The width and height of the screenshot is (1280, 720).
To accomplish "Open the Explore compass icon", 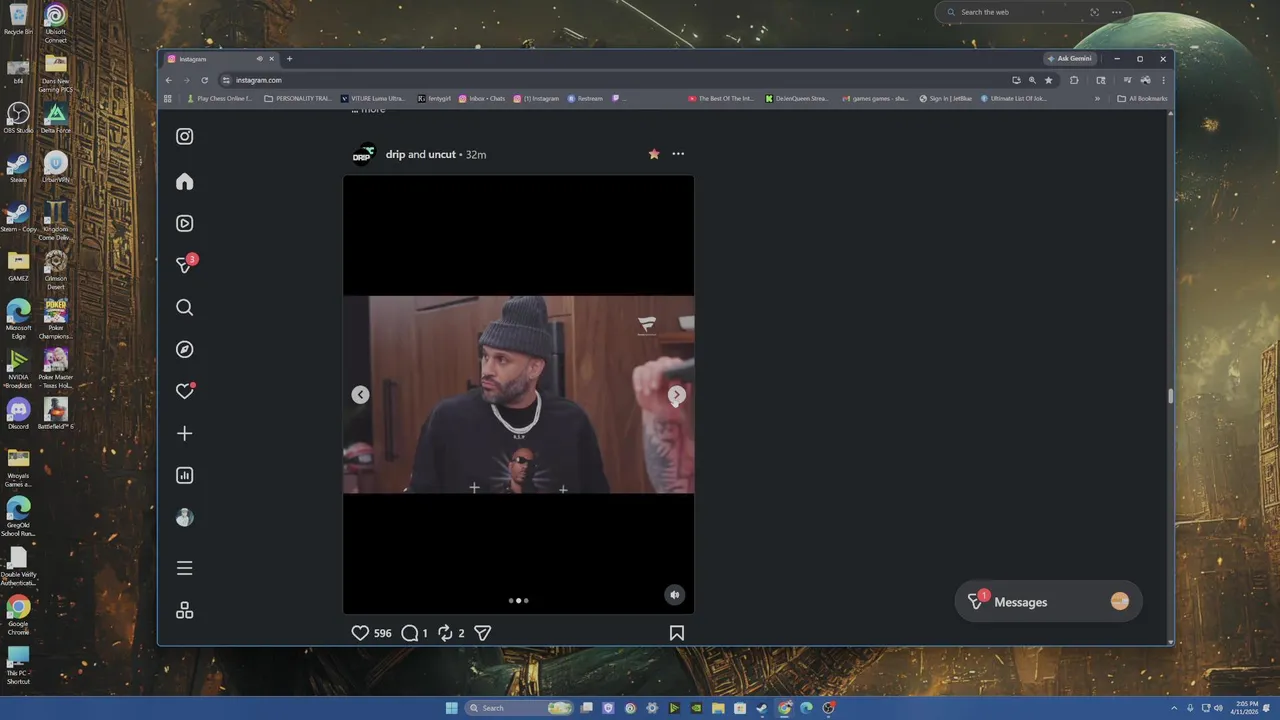I will [x=184, y=349].
